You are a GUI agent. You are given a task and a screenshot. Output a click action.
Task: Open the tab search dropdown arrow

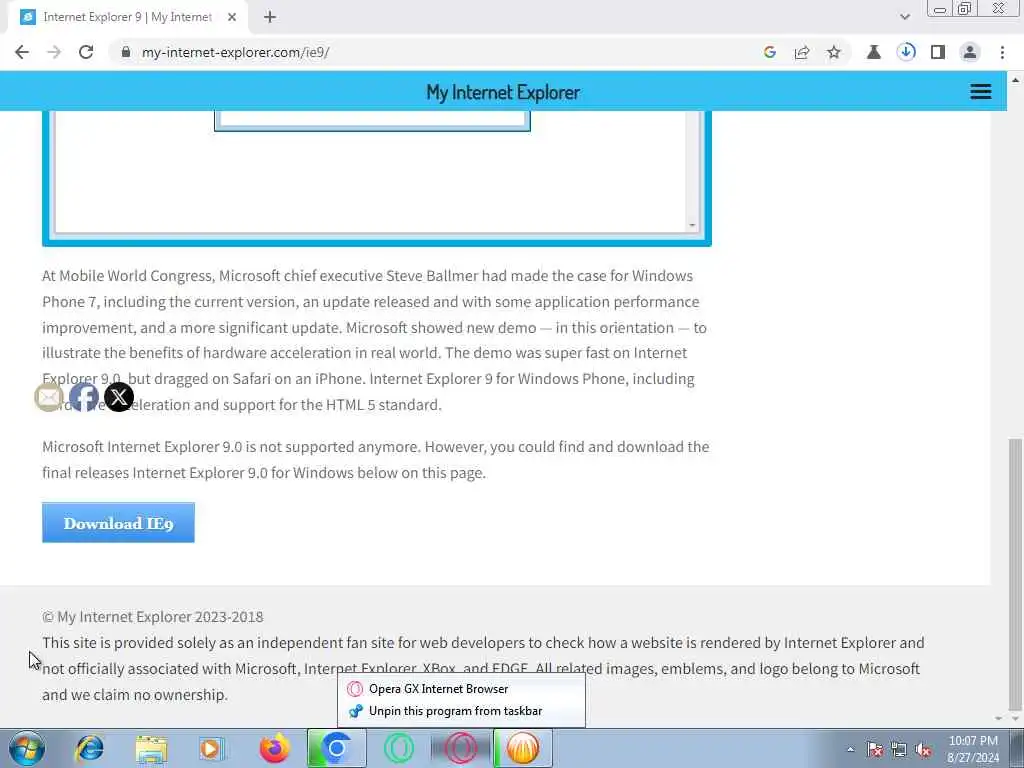(x=904, y=17)
